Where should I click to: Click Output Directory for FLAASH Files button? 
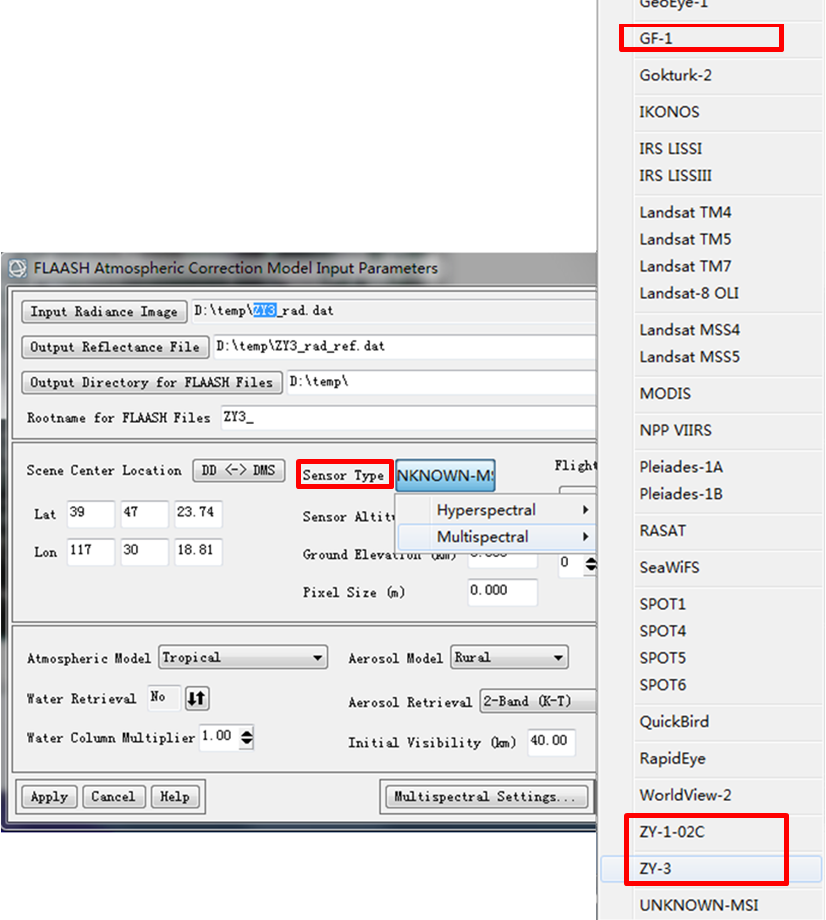[152, 383]
